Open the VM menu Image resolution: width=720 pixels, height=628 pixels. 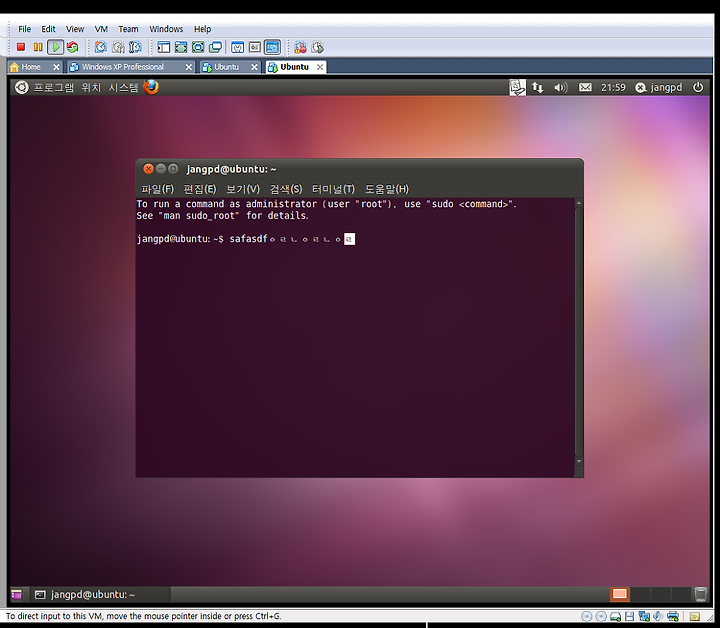(101, 29)
